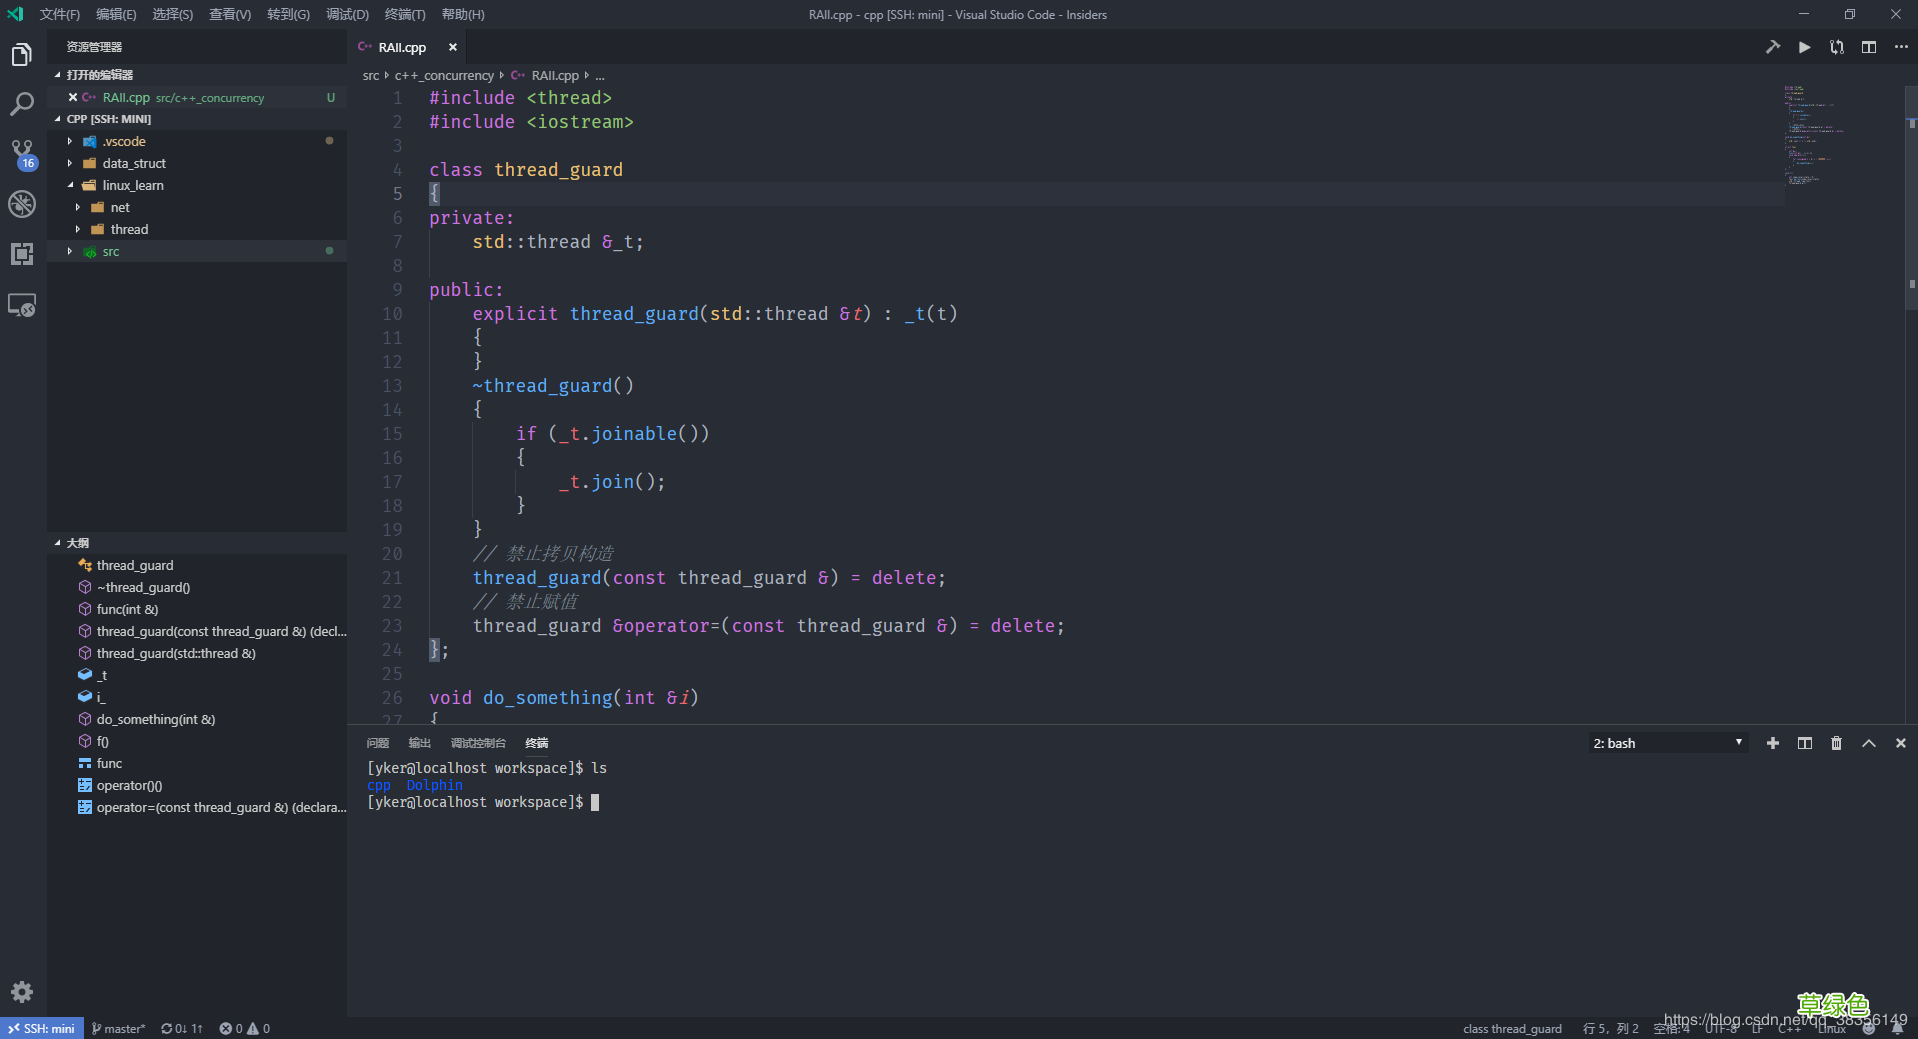The height and width of the screenshot is (1039, 1918).
Task: Open a new terminal with the plus icon
Action: [1772, 743]
